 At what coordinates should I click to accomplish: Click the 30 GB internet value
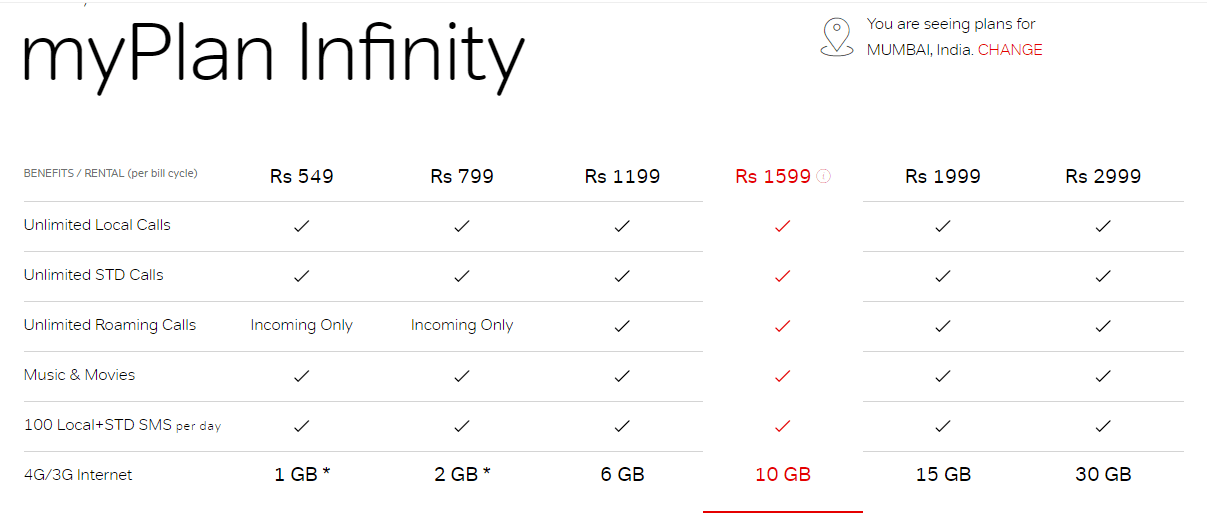coord(1103,475)
